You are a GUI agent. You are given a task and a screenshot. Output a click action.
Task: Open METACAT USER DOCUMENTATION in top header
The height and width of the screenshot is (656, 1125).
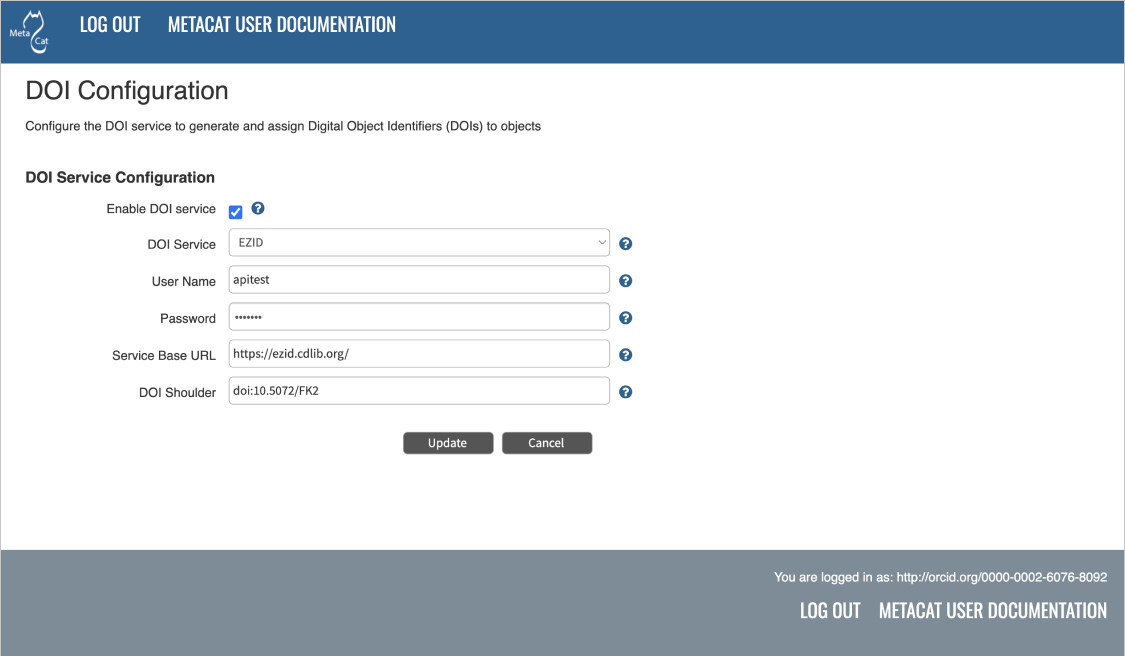tap(282, 25)
